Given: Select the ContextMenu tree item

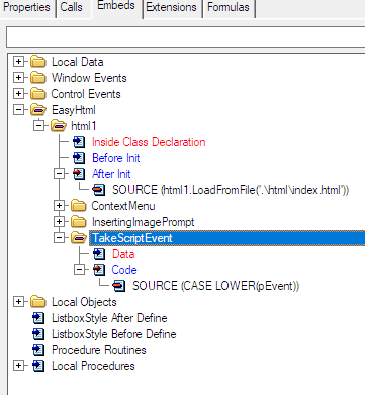Looking at the screenshot, I should [x=124, y=206].
